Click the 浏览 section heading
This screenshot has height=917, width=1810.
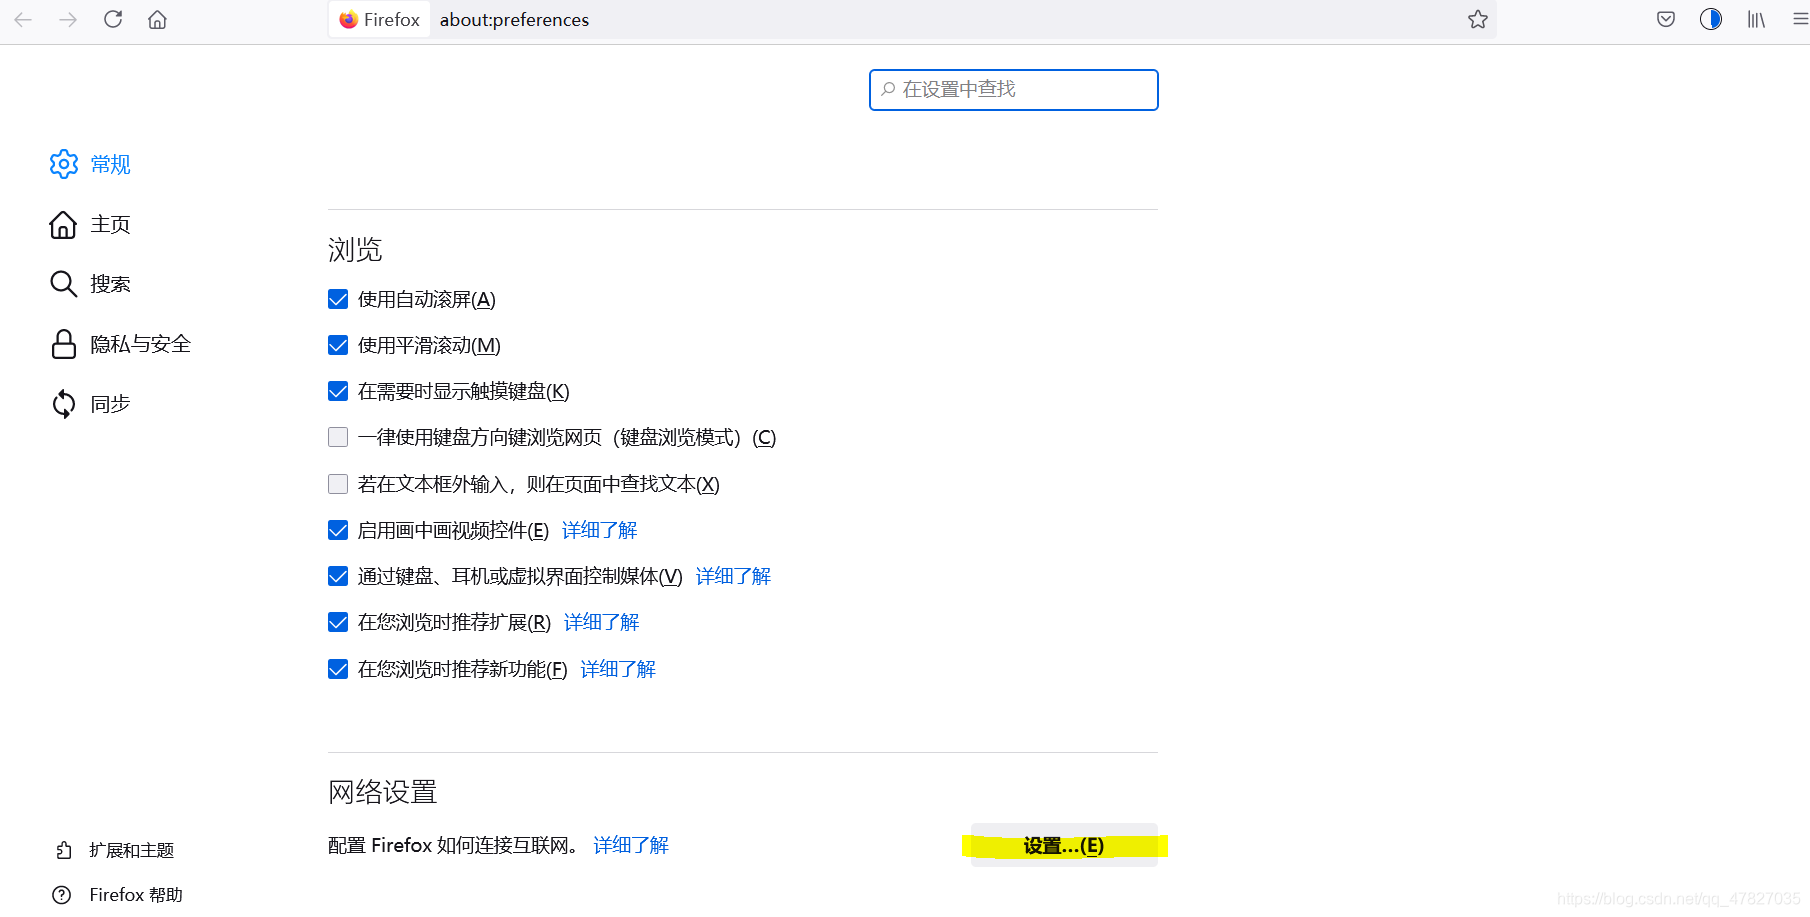[355, 250]
